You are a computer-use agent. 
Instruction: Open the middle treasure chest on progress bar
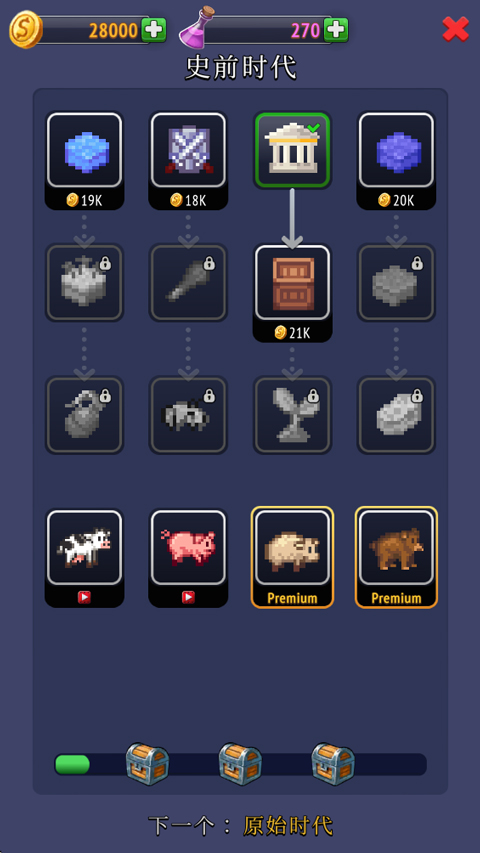(240, 764)
